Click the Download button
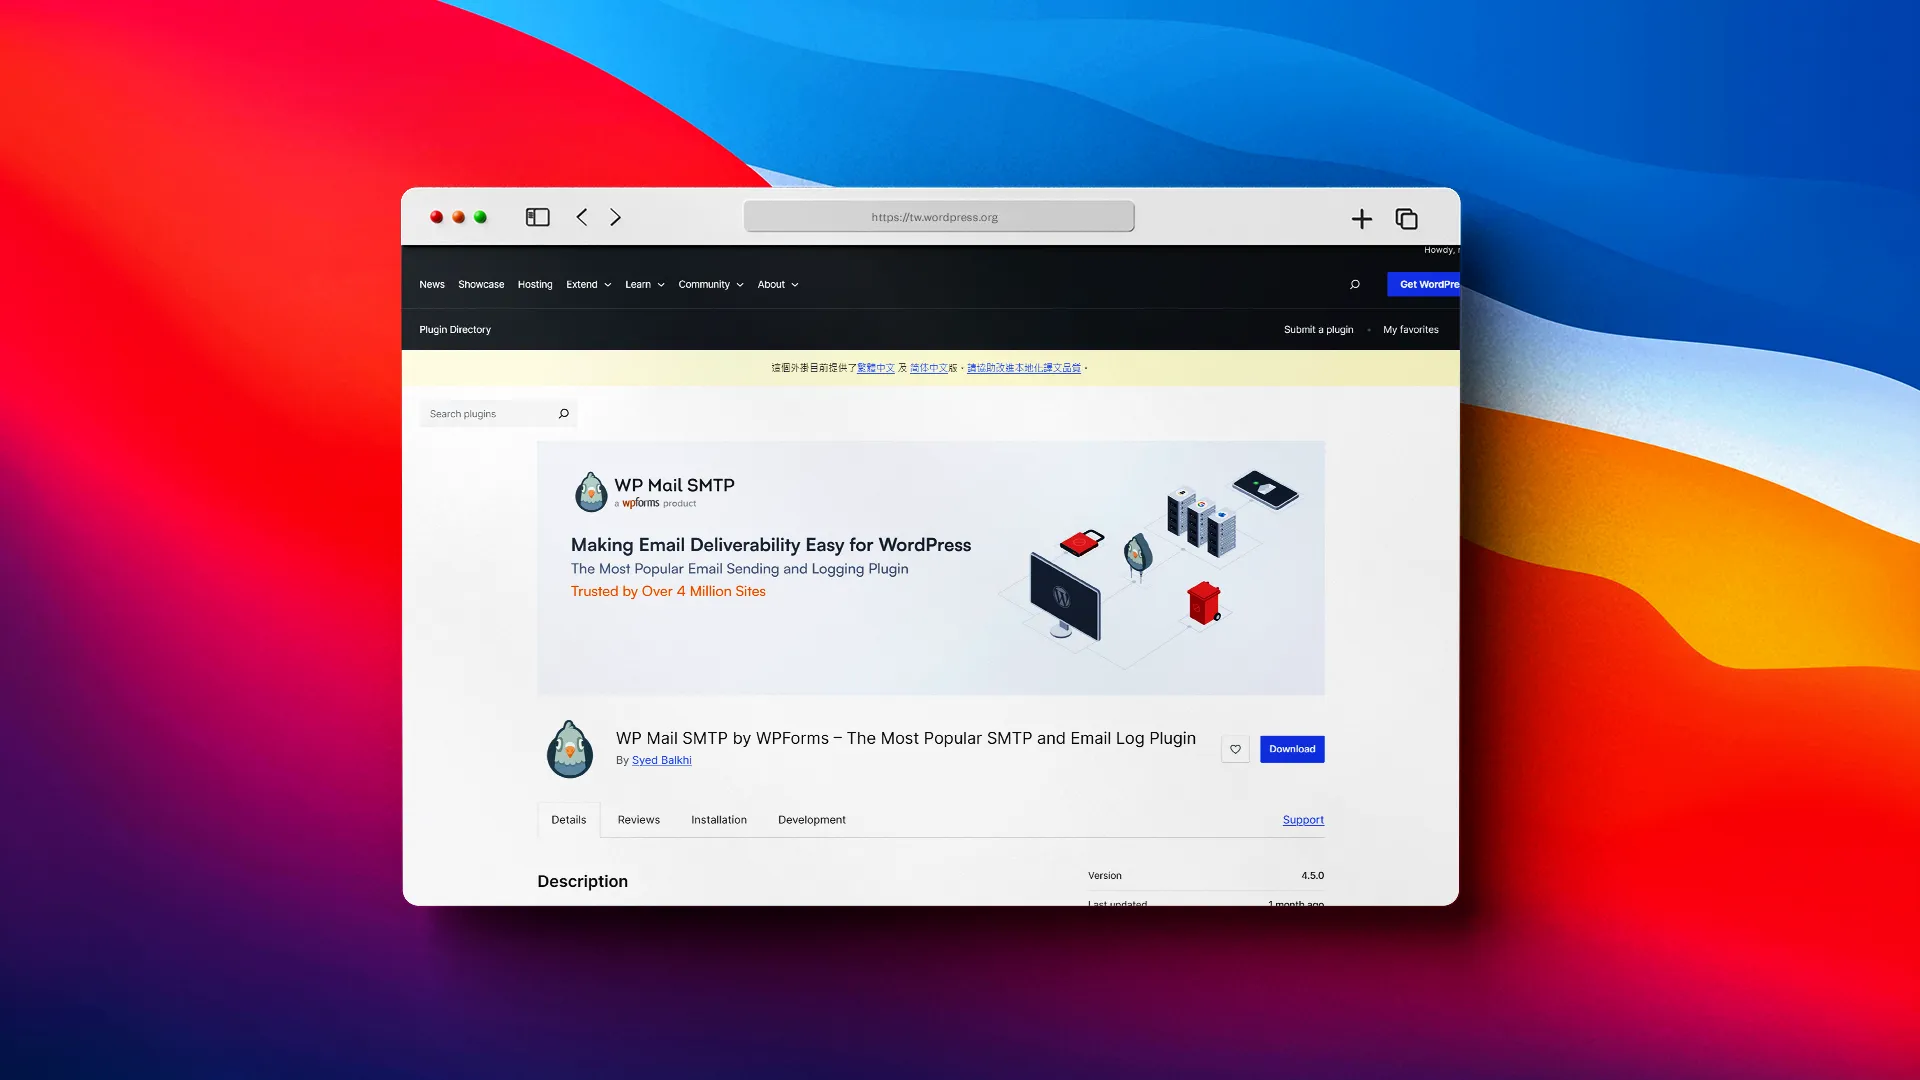The width and height of the screenshot is (1920, 1080). [x=1292, y=749]
